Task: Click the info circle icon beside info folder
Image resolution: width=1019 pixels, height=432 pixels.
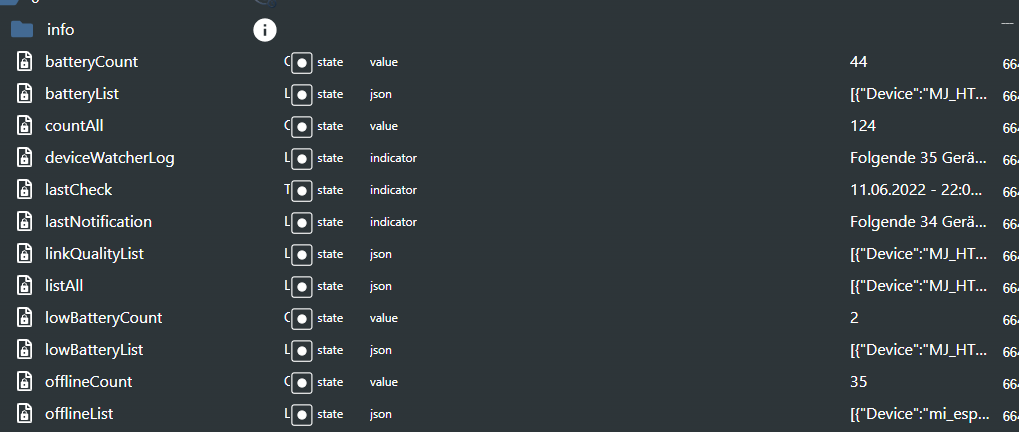Action: [264, 29]
